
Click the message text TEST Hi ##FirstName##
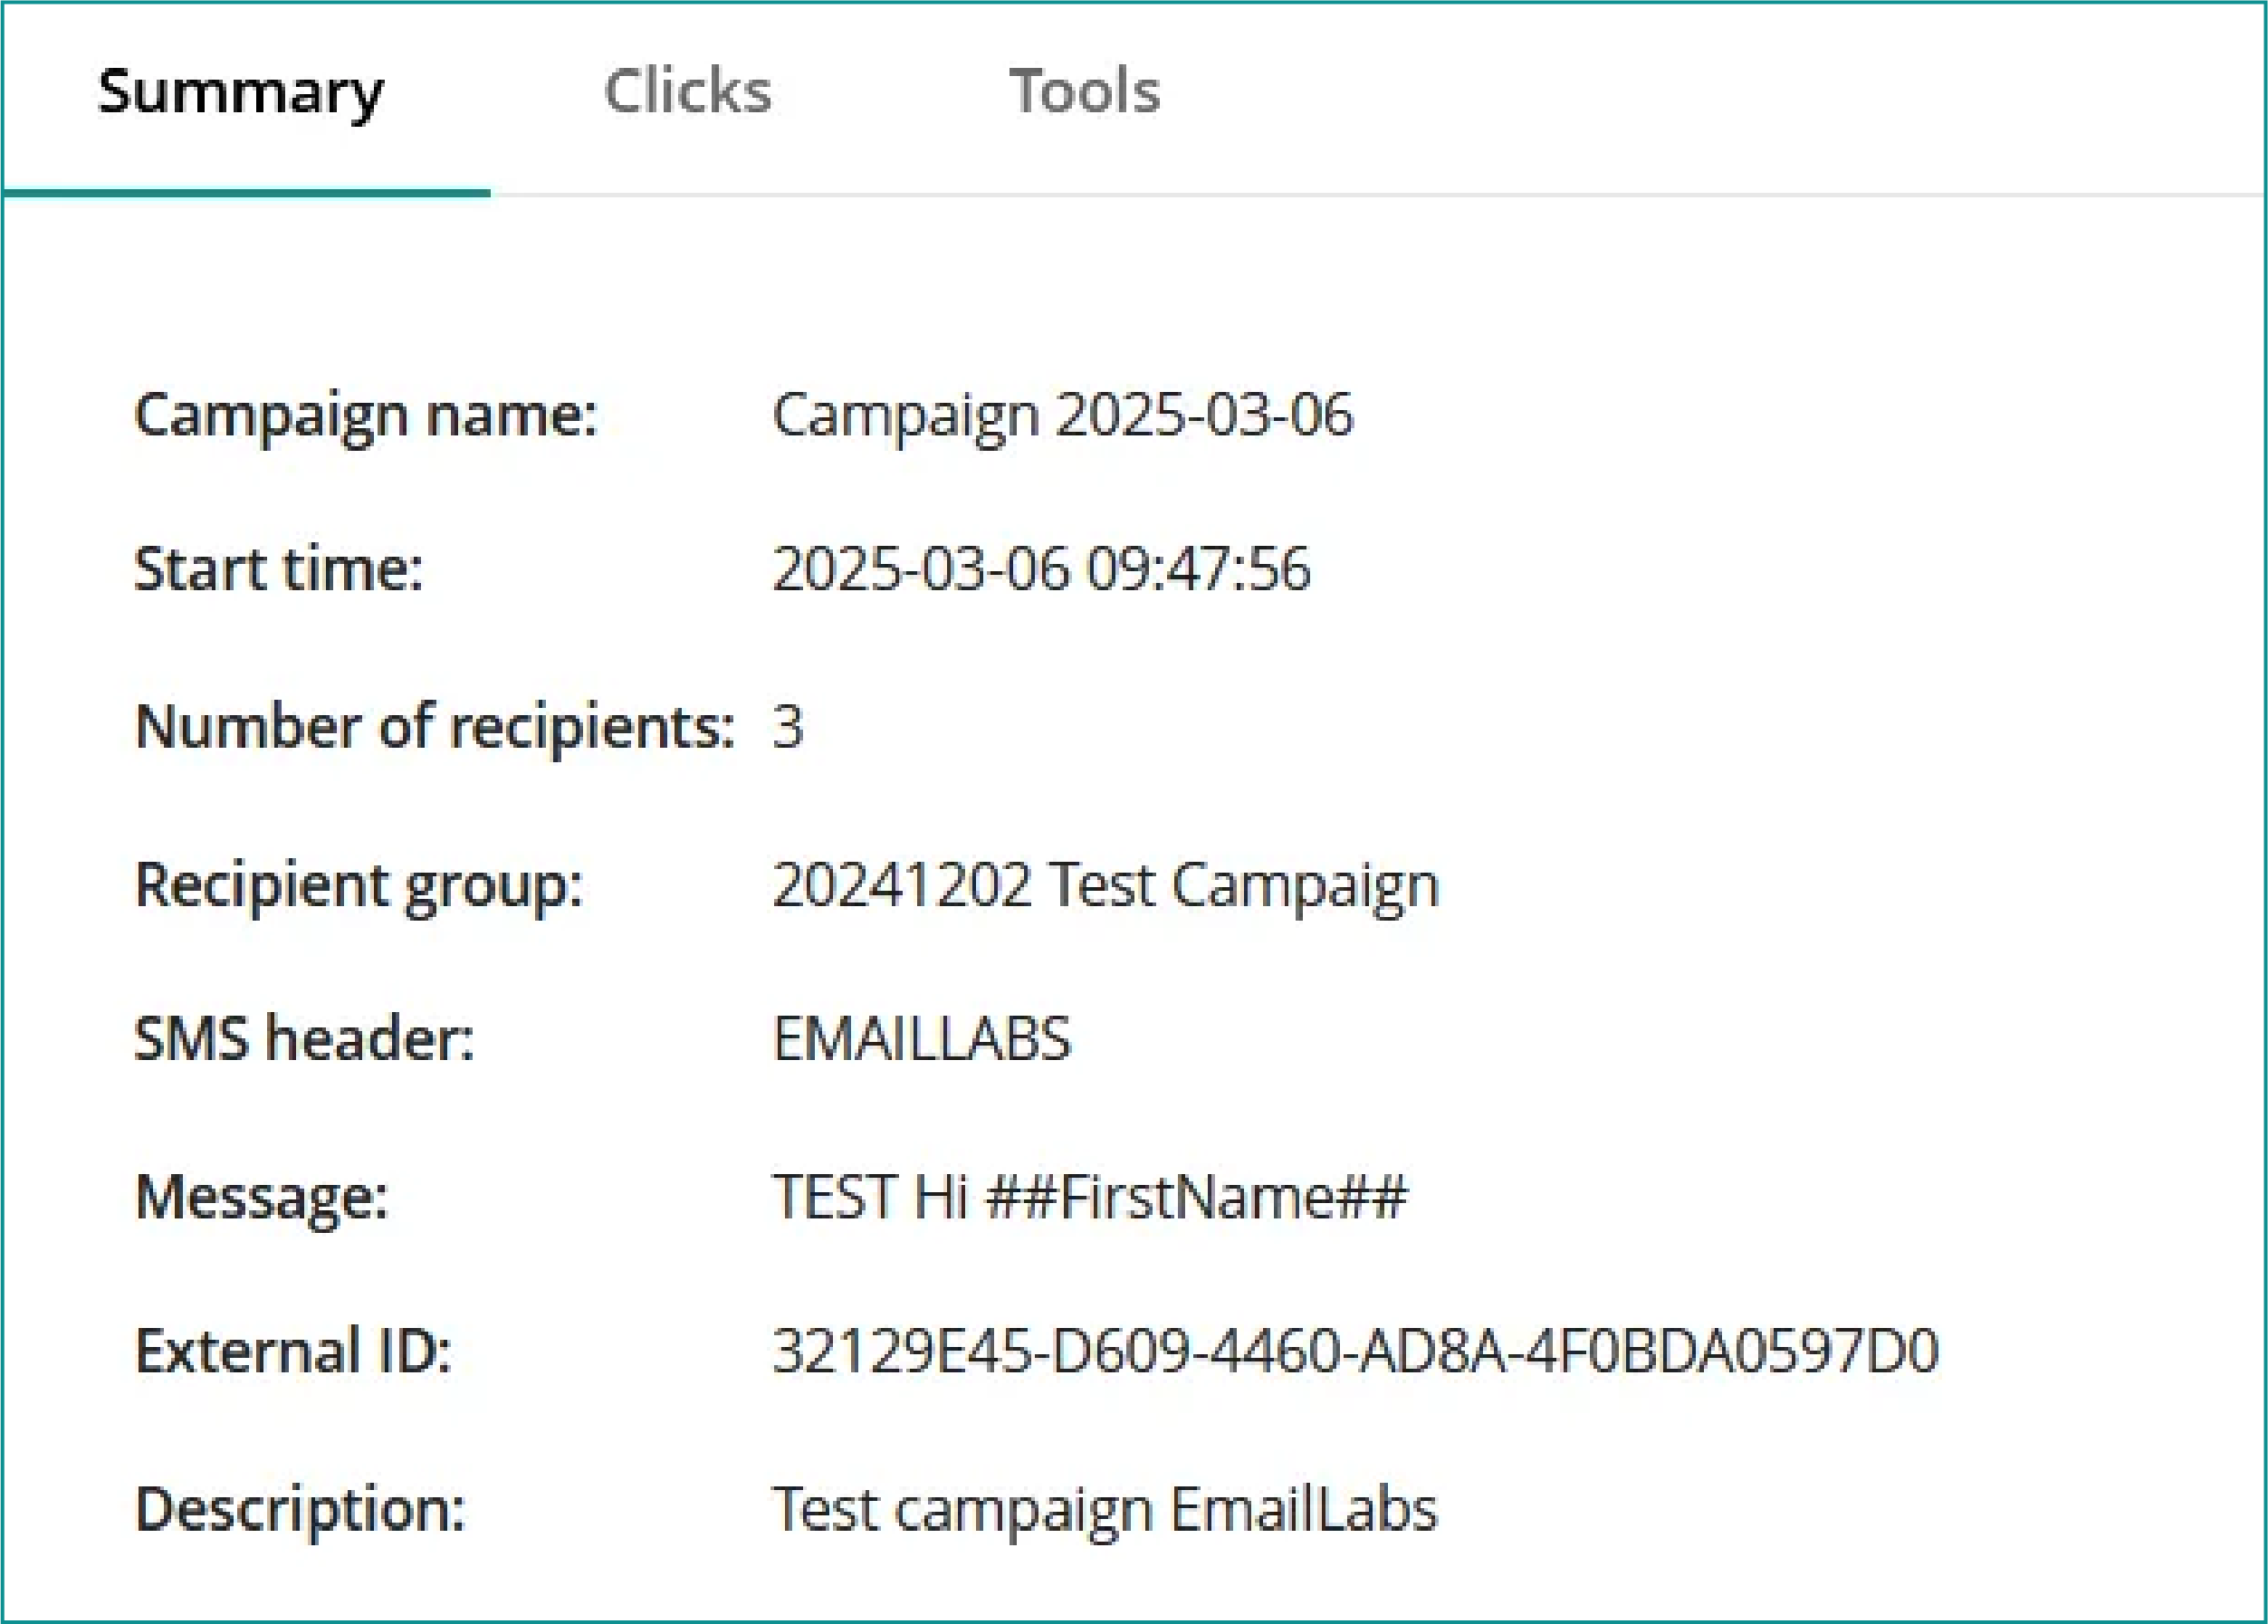[1090, 1196]
